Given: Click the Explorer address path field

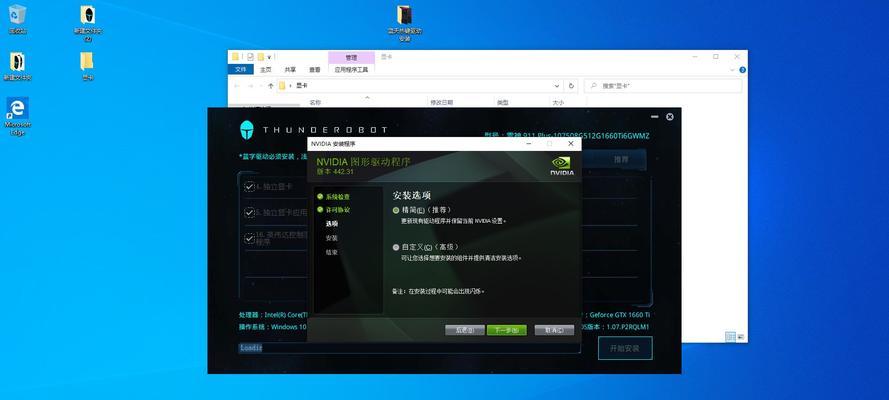Looking at the screenshot, I should point(420,86).
